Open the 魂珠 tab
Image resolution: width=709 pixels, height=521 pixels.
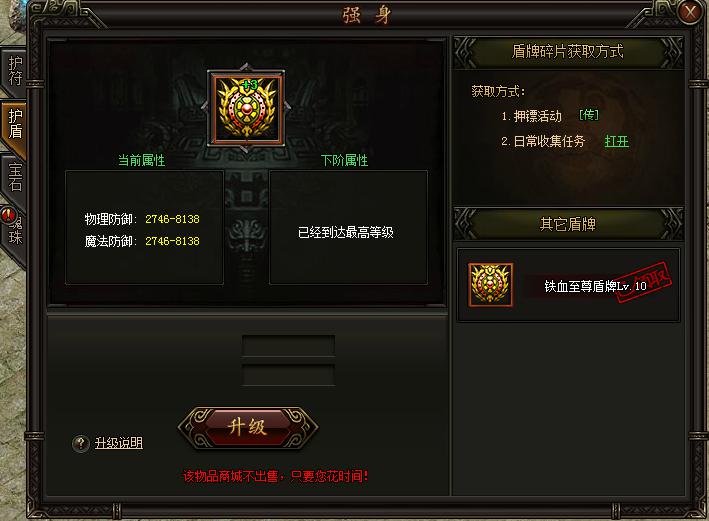(14, 232)
